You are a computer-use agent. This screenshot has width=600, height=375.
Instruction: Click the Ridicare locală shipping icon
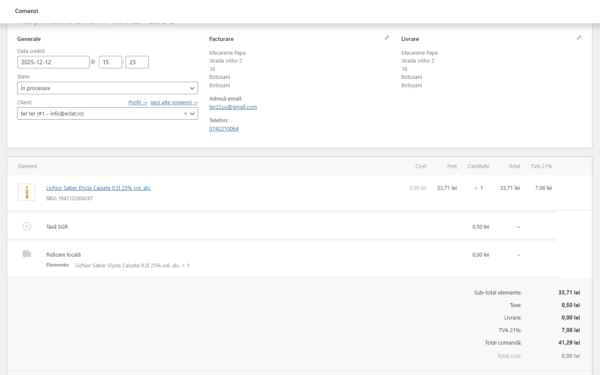pos(27,254)
